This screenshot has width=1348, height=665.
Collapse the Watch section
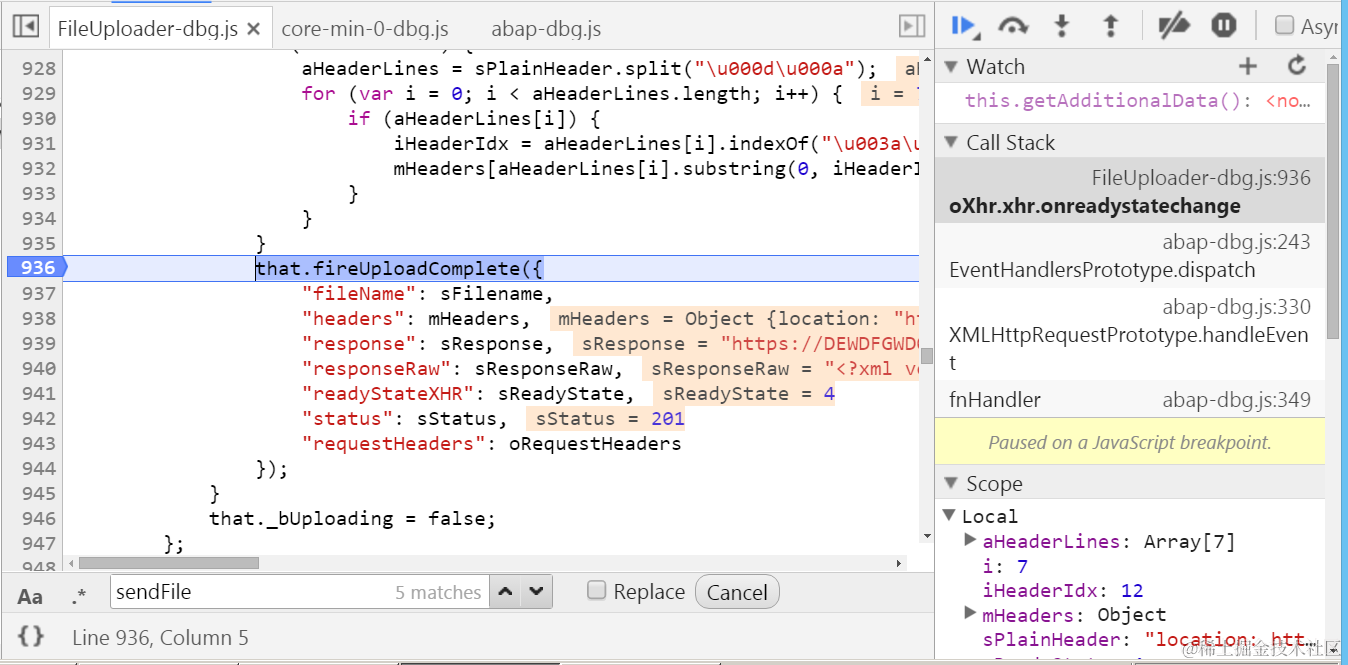[x=951, y=67]
